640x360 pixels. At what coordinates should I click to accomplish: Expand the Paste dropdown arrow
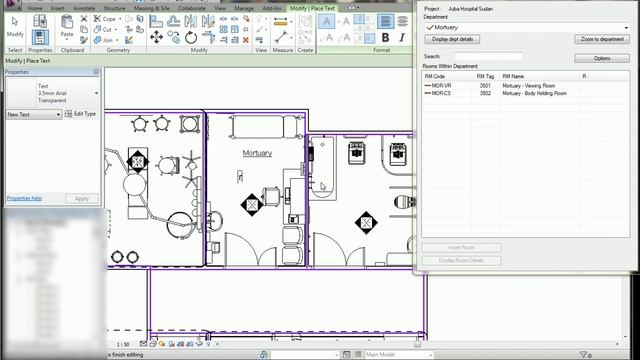[67, 40]
